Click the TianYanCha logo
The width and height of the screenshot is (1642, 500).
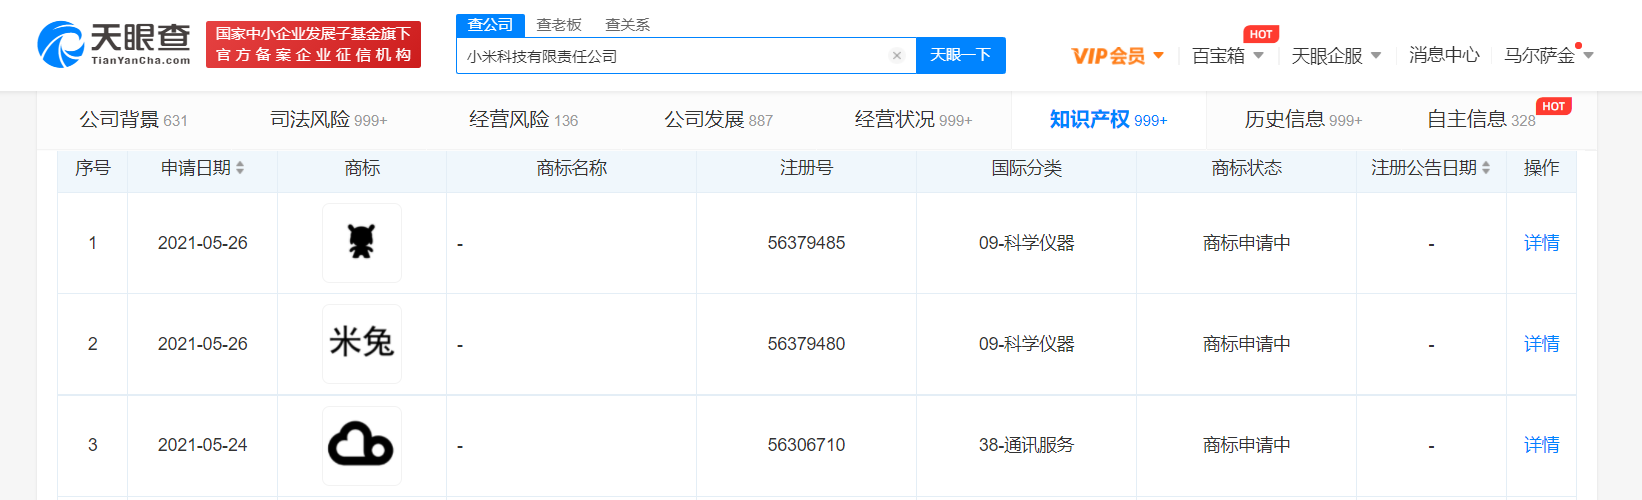[114, 44]
